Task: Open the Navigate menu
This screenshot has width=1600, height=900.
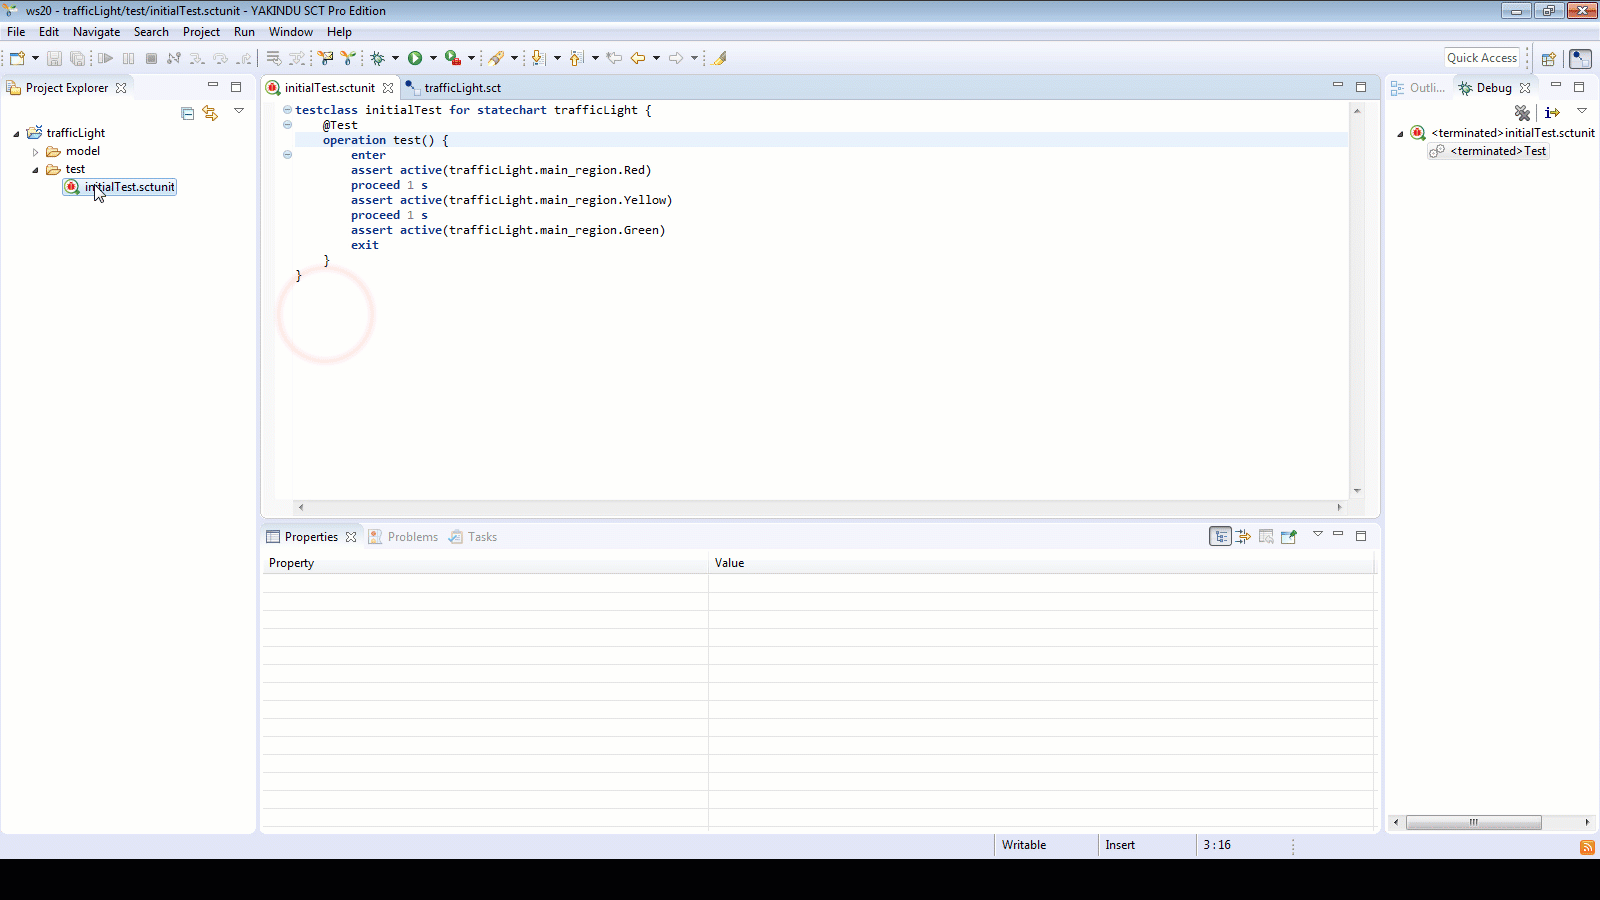Action: click(96, 32)
